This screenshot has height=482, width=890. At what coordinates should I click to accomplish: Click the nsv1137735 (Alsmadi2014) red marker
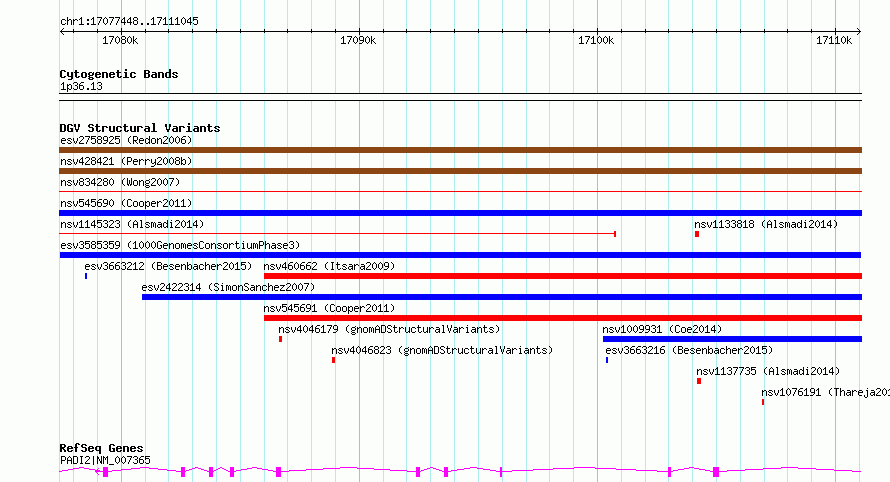(699, 381)
